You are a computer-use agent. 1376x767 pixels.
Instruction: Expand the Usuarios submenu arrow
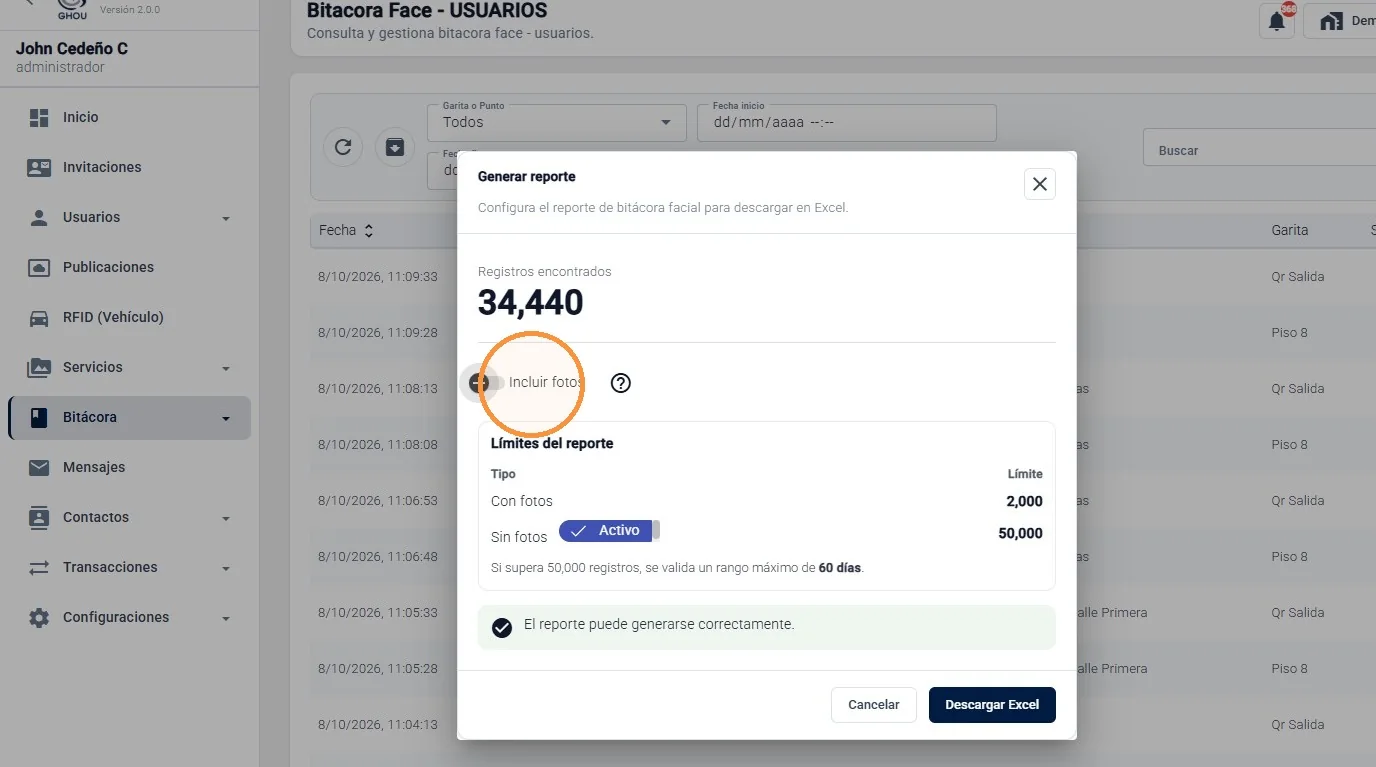tap(226, 218)
